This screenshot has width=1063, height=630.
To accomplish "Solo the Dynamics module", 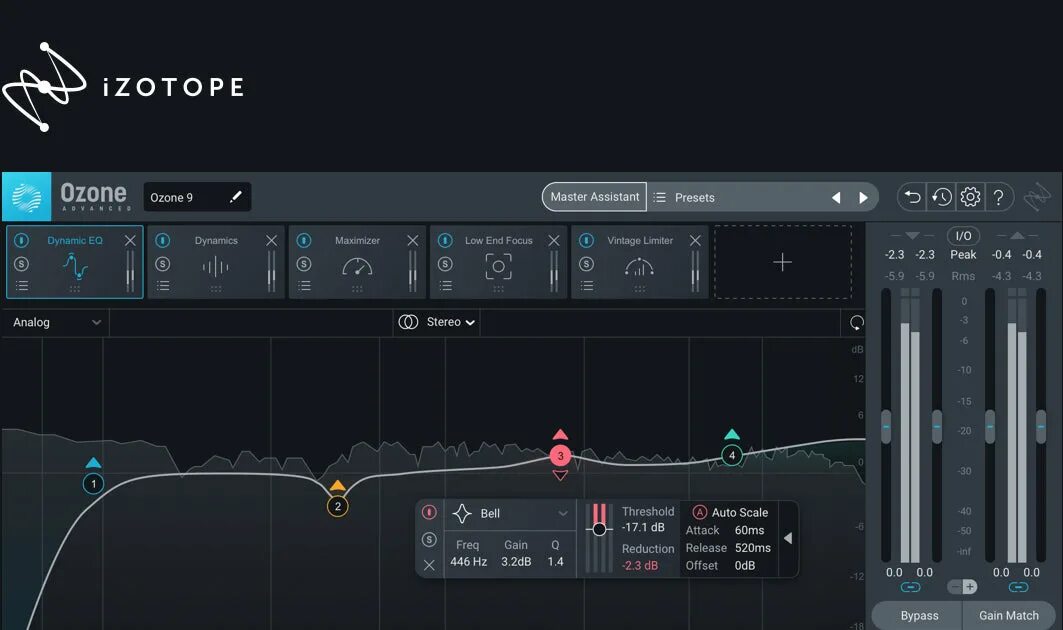I will 163,264.
